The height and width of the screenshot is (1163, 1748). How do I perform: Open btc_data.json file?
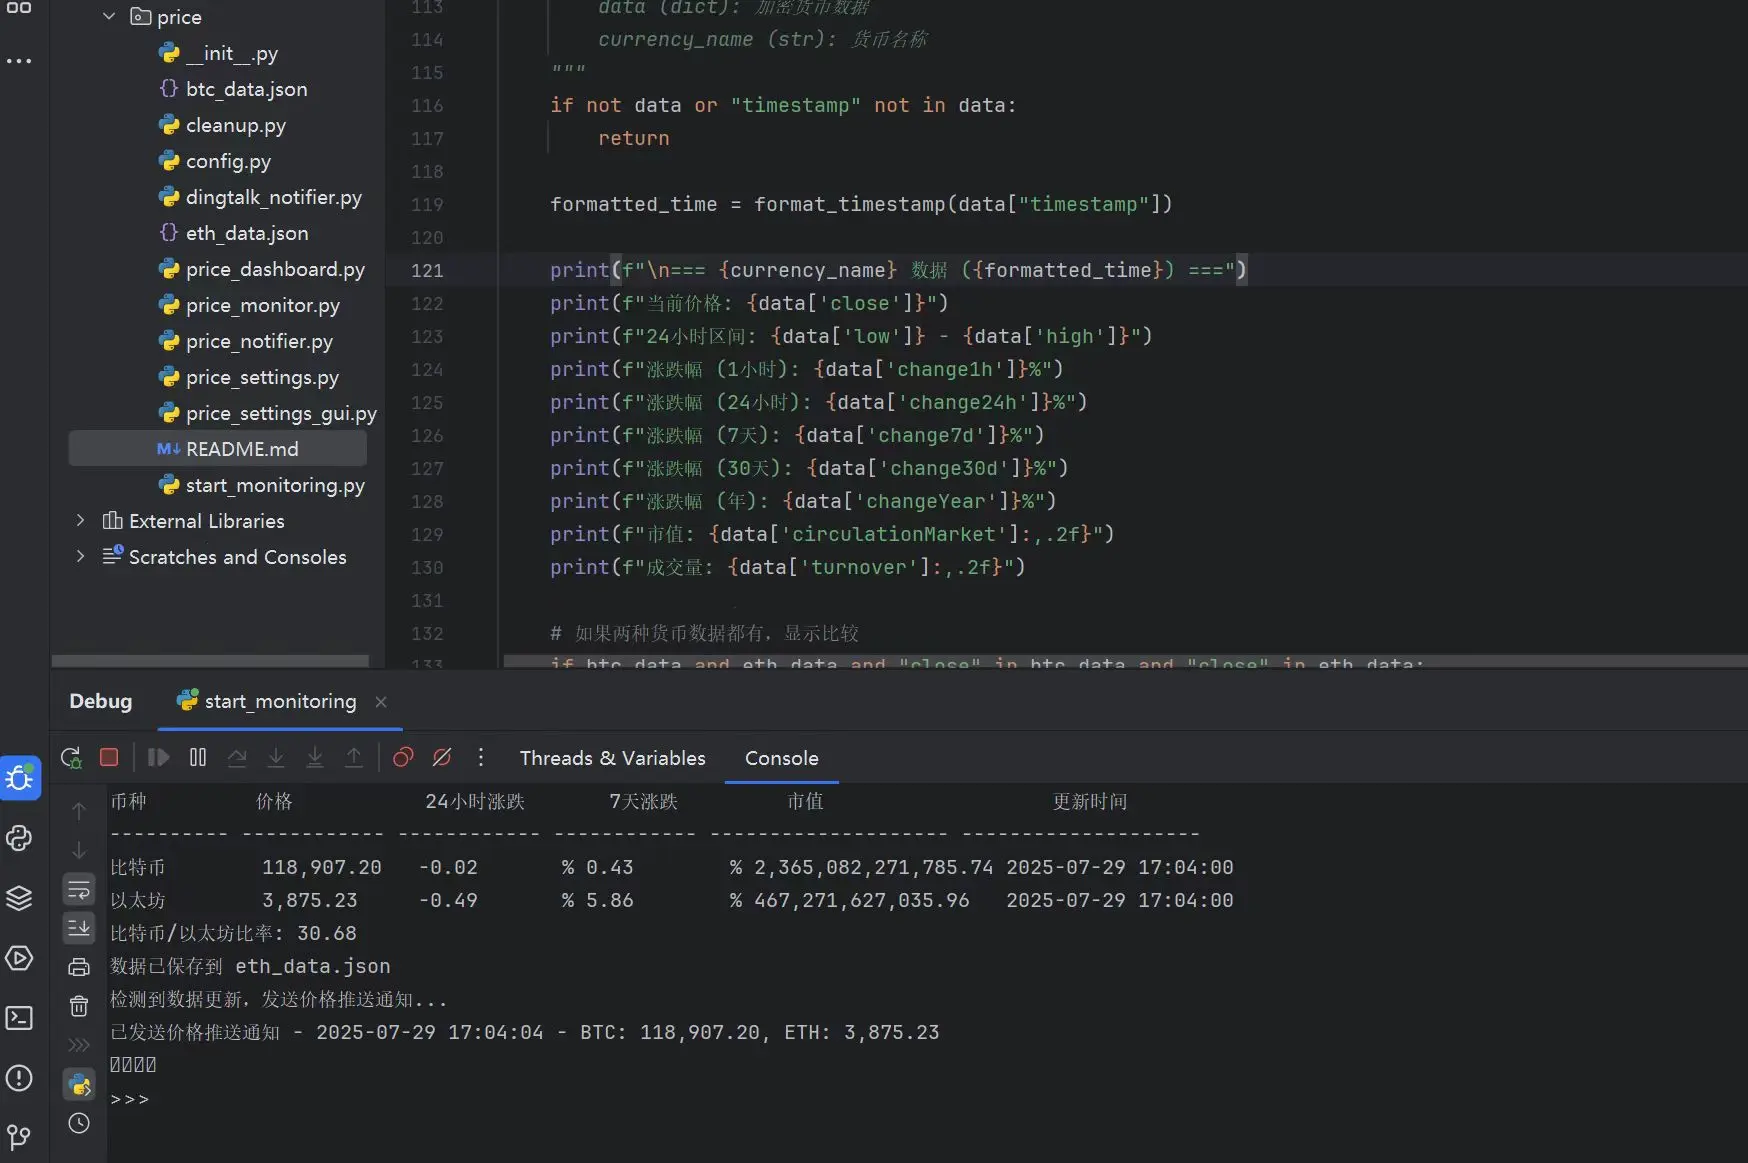(x=233, y=89)
